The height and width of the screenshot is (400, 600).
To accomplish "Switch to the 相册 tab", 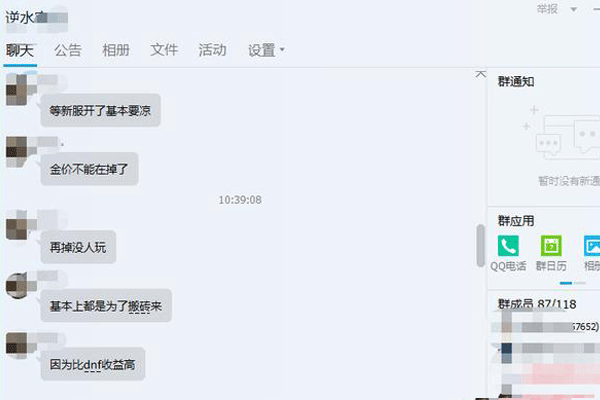I will (116, 50).
